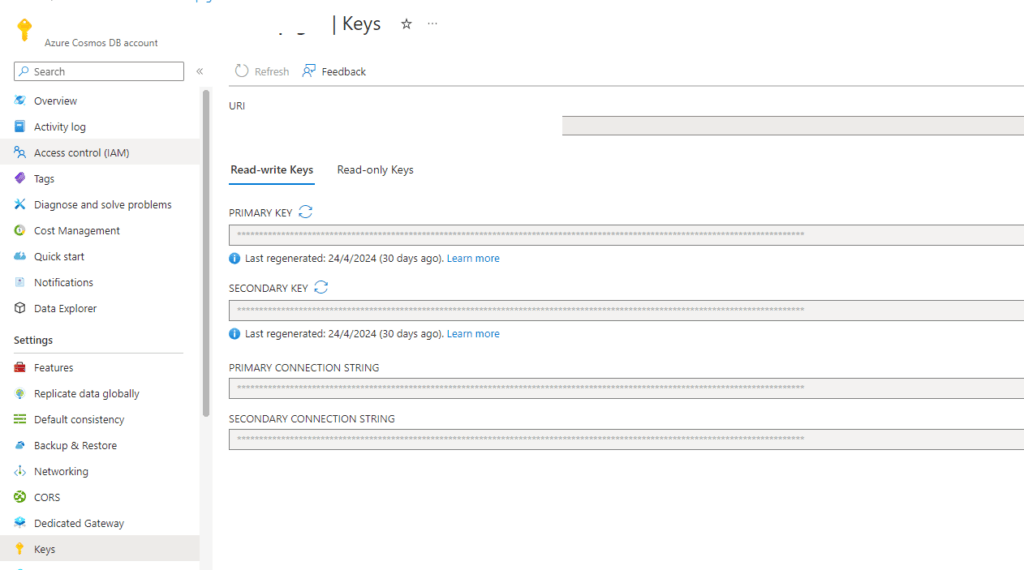Open the Quick start icon
This screenshot has width=1024, height=570.
(x=20, y=257)
